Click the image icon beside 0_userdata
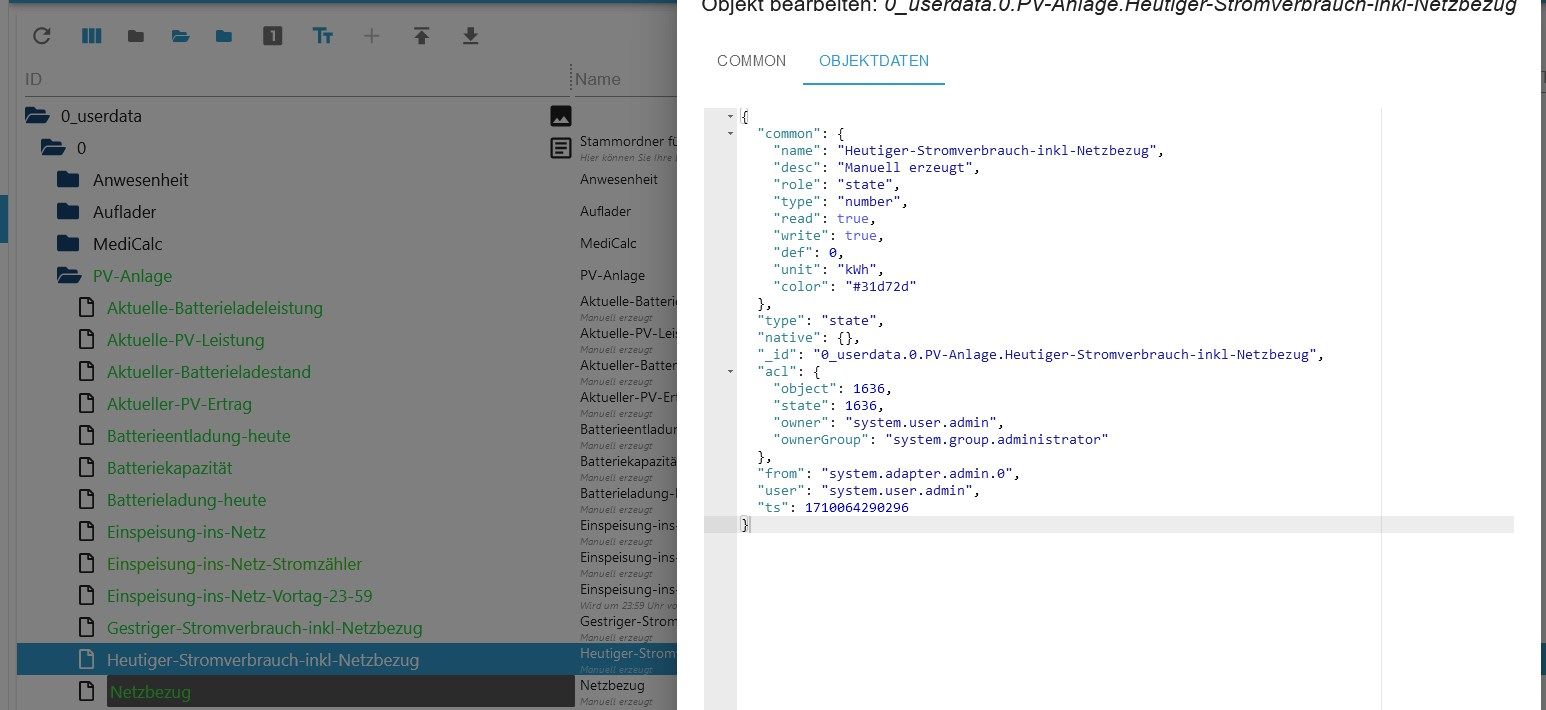The height and width of the screenshot is (710, 1546). (x=561, y=115)
